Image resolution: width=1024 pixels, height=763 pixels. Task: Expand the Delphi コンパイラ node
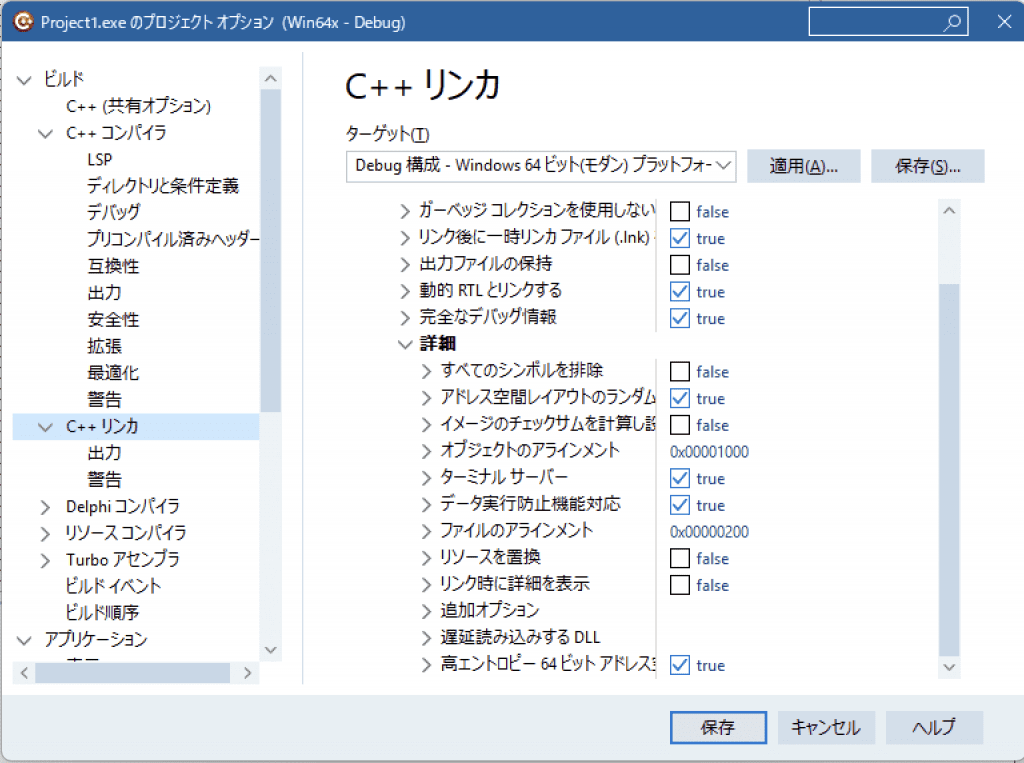45,507
